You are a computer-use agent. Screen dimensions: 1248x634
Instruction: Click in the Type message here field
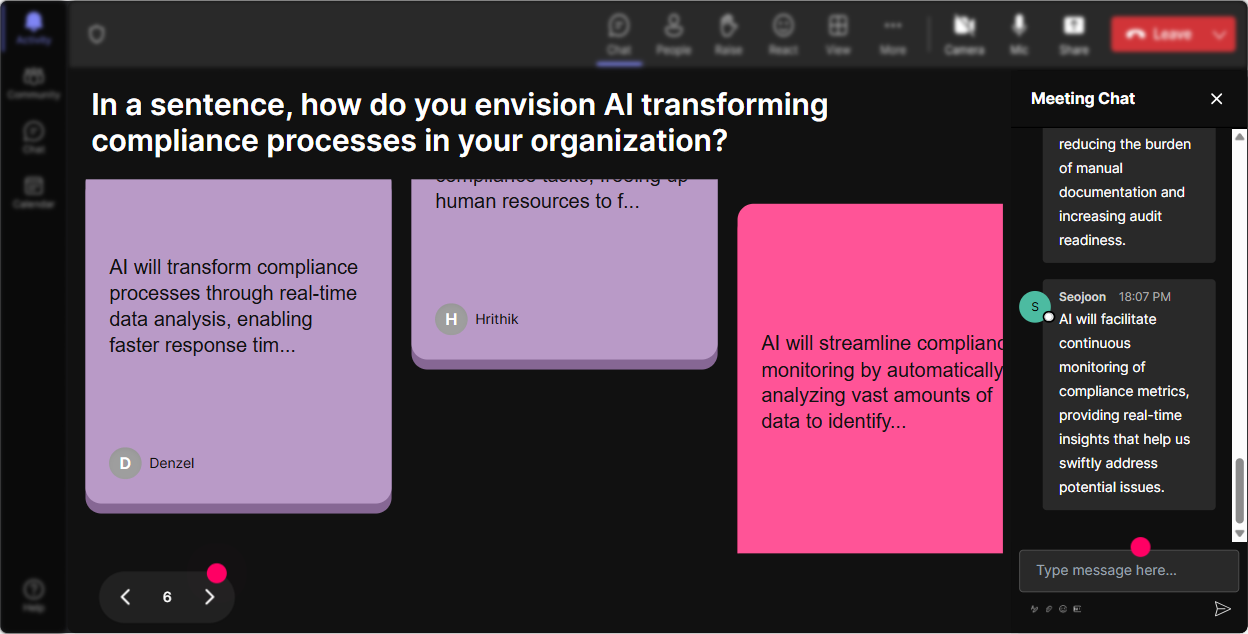click(1128, 570)
